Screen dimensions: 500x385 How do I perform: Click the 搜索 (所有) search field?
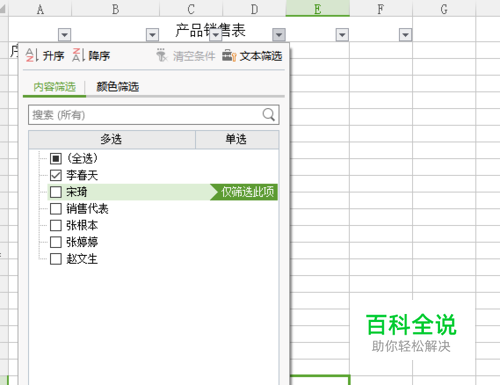(x=154, y=115)
